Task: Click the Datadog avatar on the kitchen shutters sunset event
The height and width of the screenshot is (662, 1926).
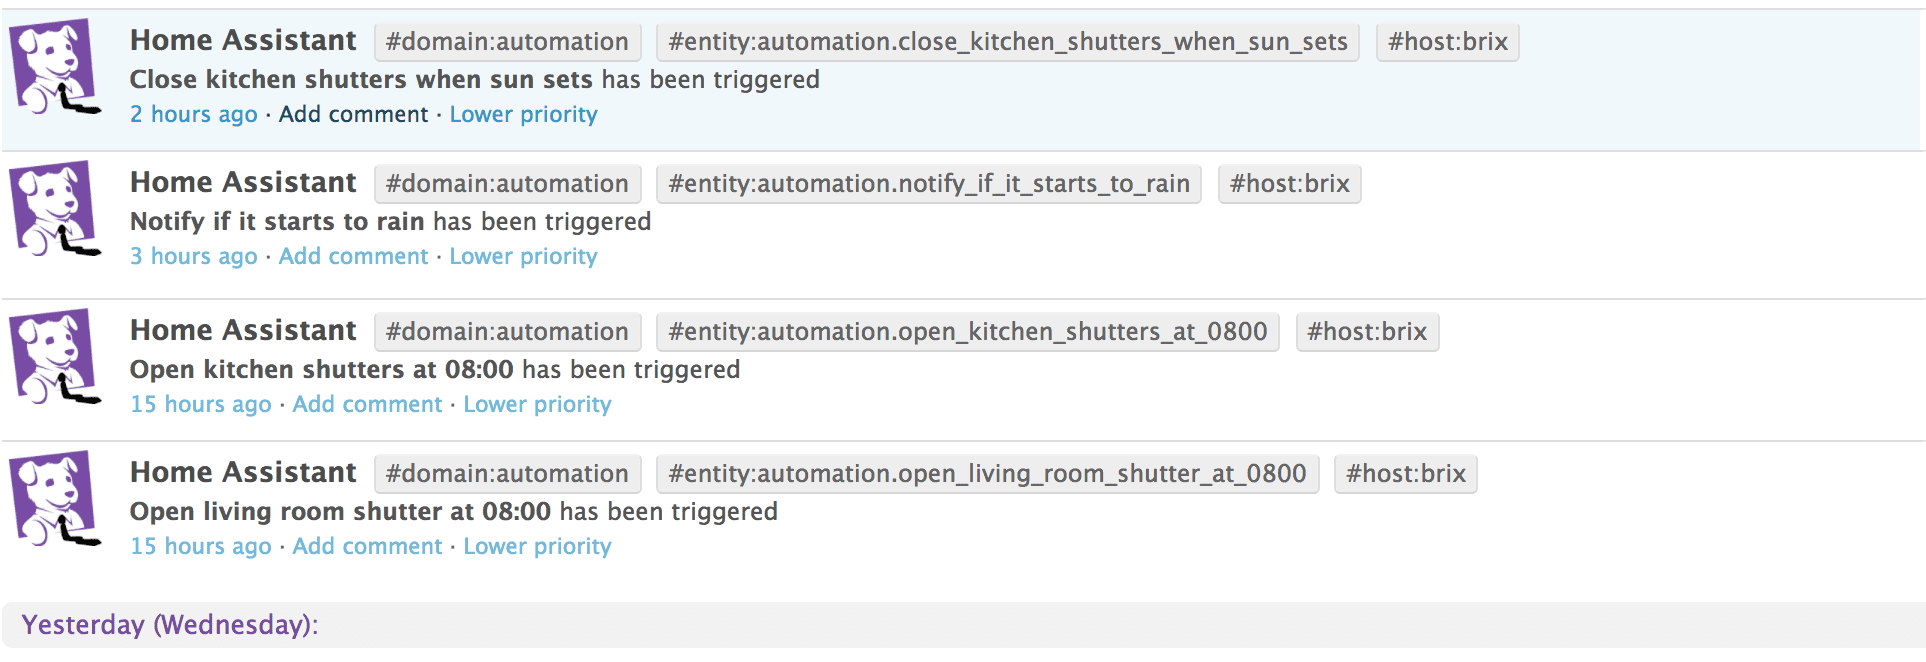Action: [x=55, y=67]
